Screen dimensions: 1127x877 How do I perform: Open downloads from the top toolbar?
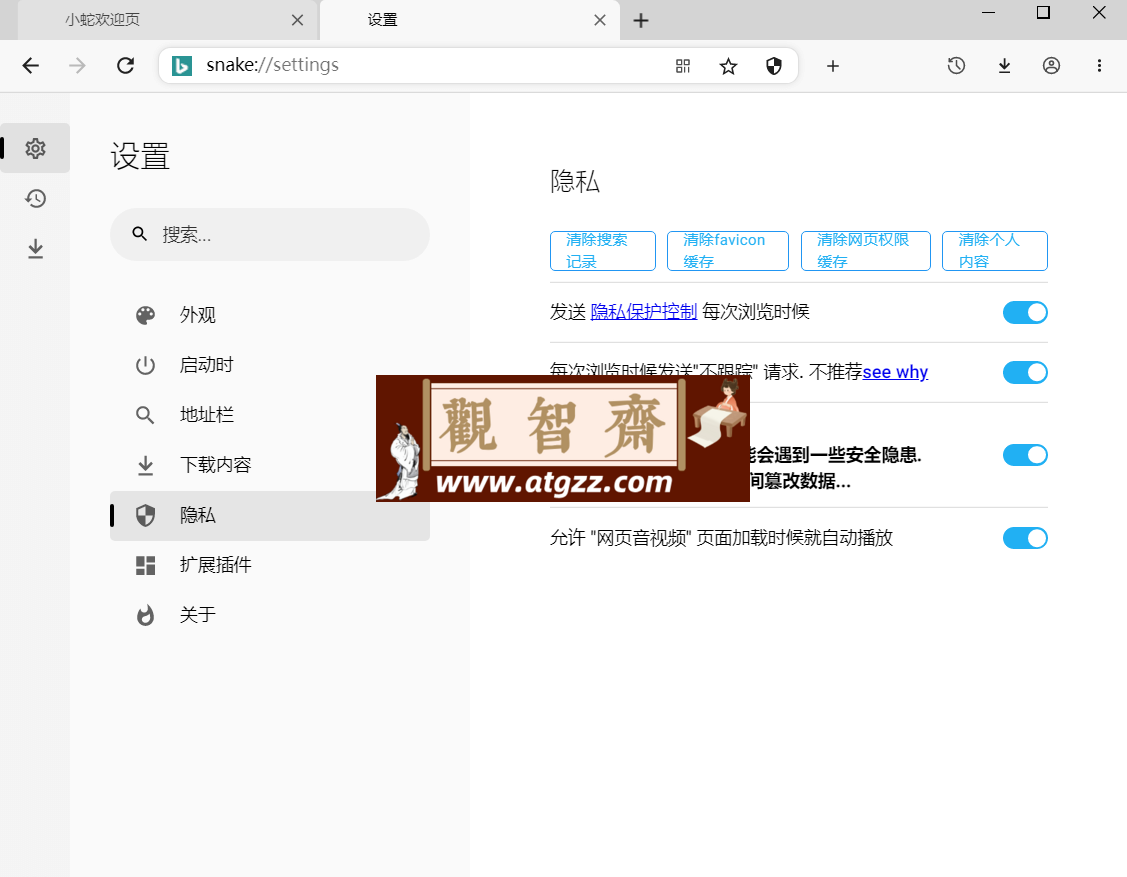click(x=1004, y=66)
